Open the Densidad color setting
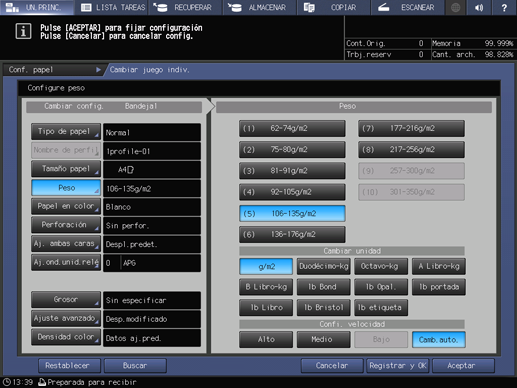 66,337
